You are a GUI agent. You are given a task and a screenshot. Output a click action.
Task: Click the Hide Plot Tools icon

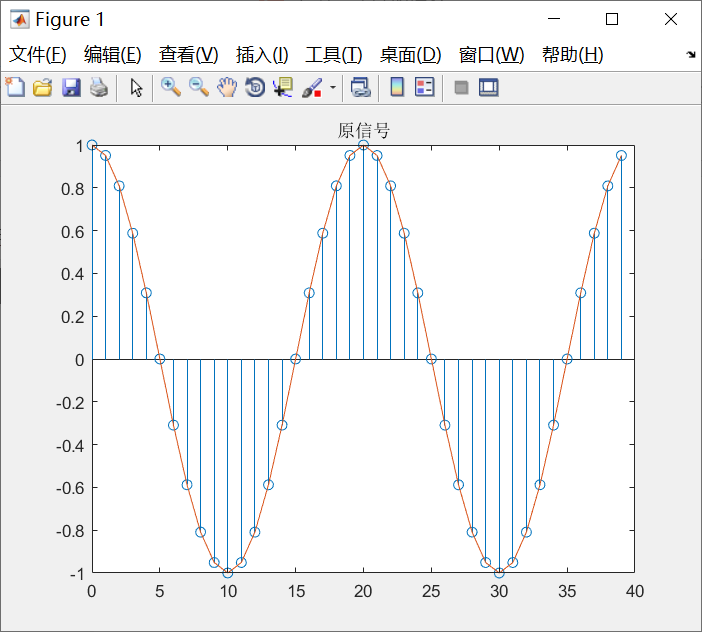pyautogui.click(x=461, y=87)
